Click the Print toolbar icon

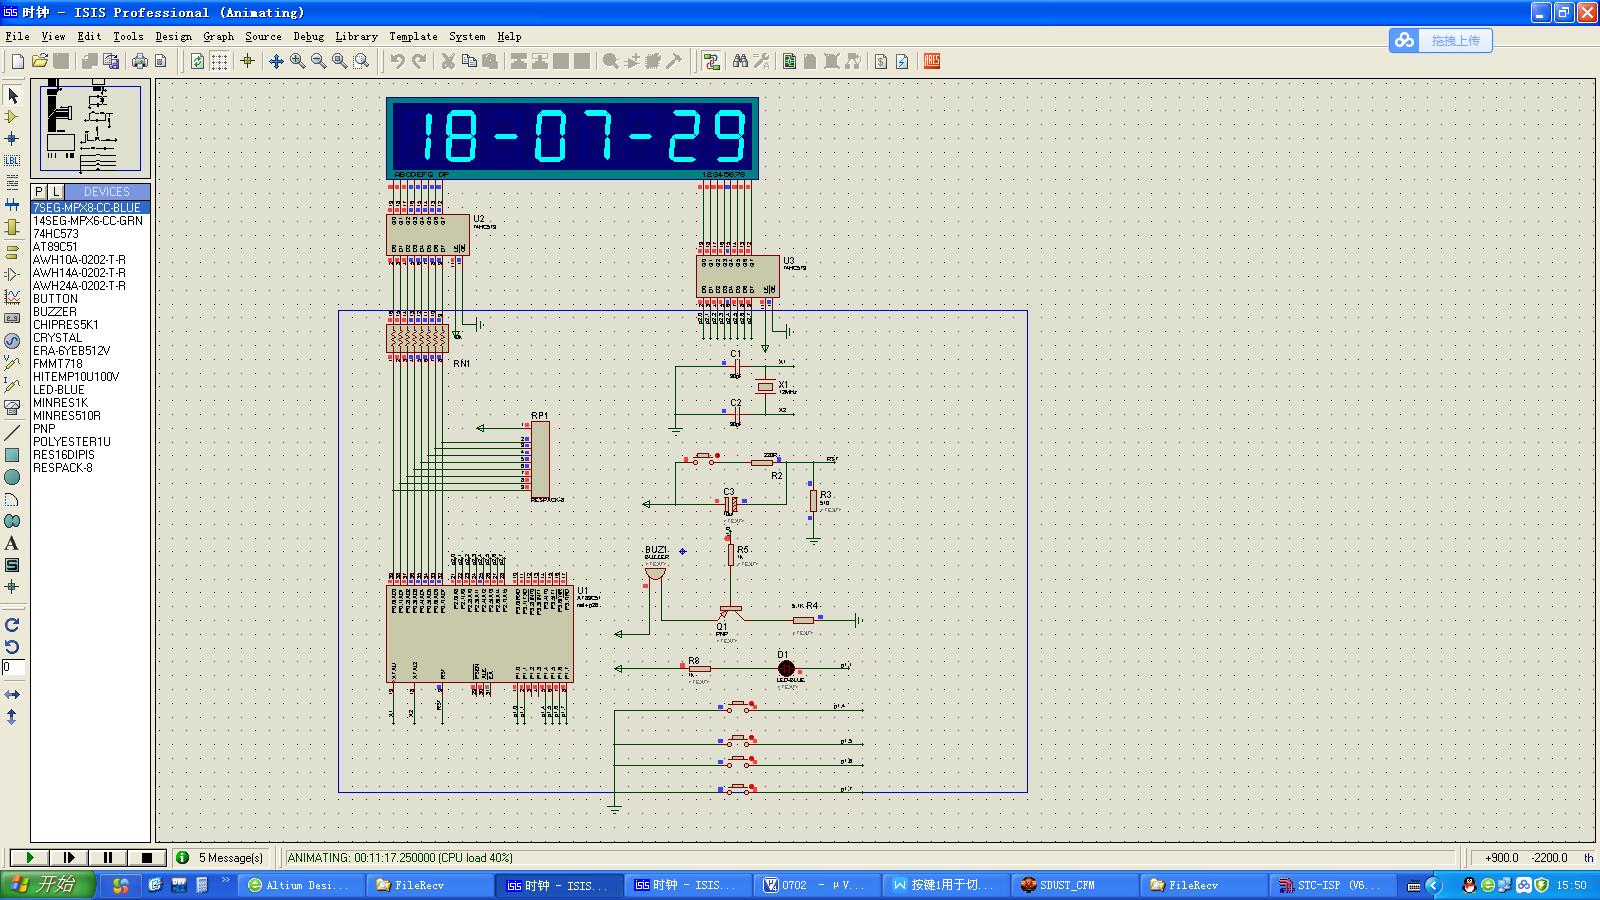click(140, 61)
